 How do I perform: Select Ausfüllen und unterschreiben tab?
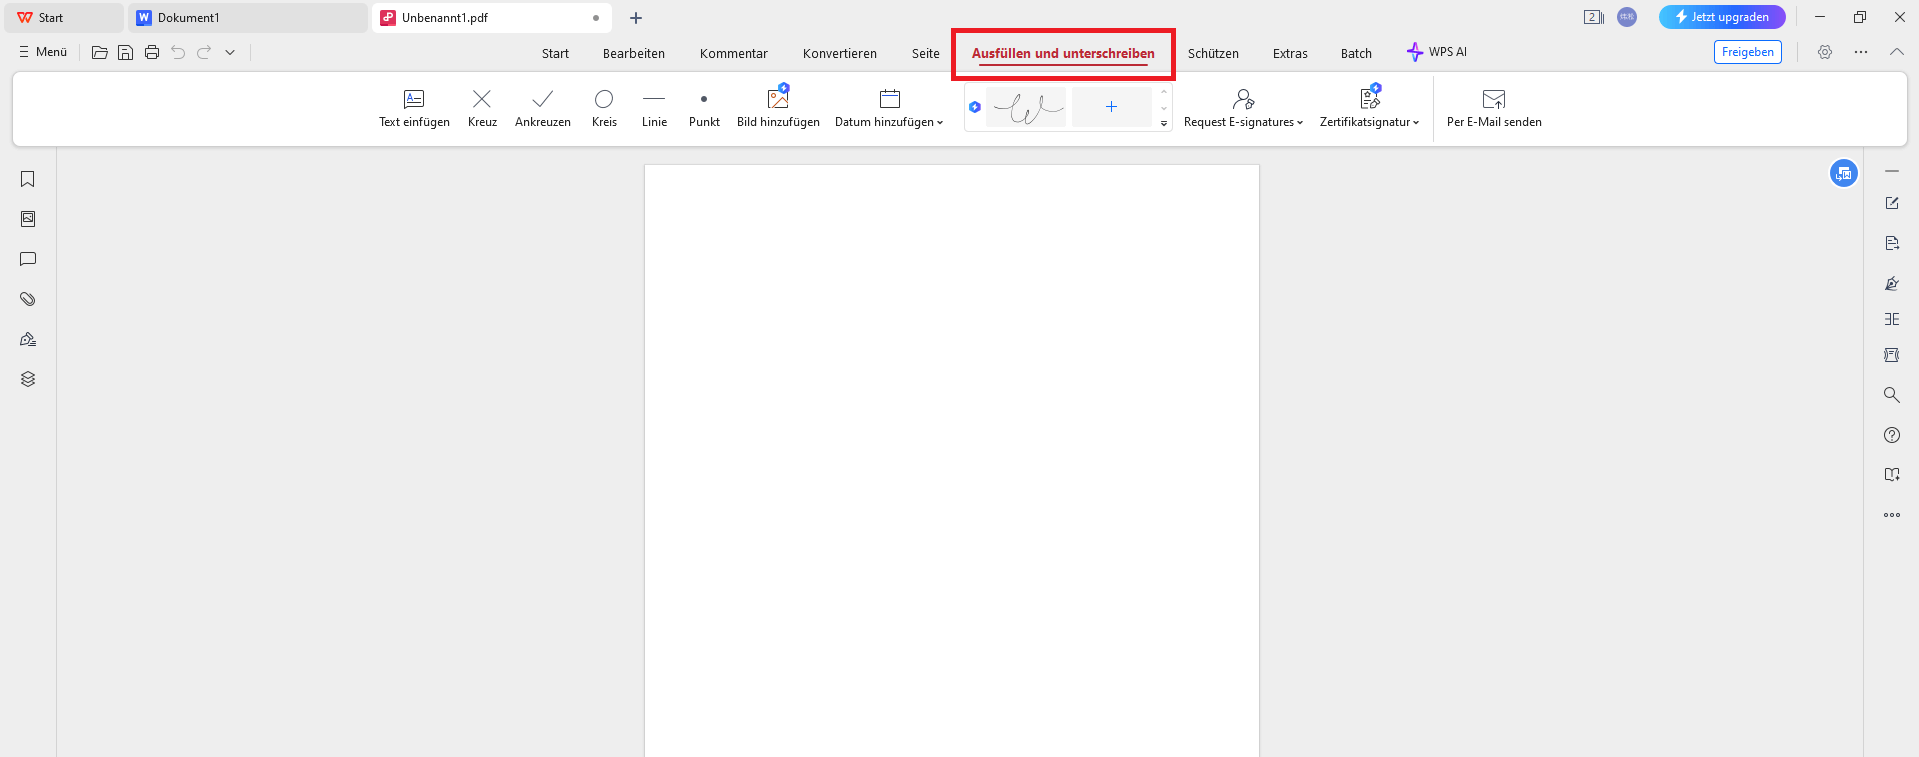pos(1063,53)
